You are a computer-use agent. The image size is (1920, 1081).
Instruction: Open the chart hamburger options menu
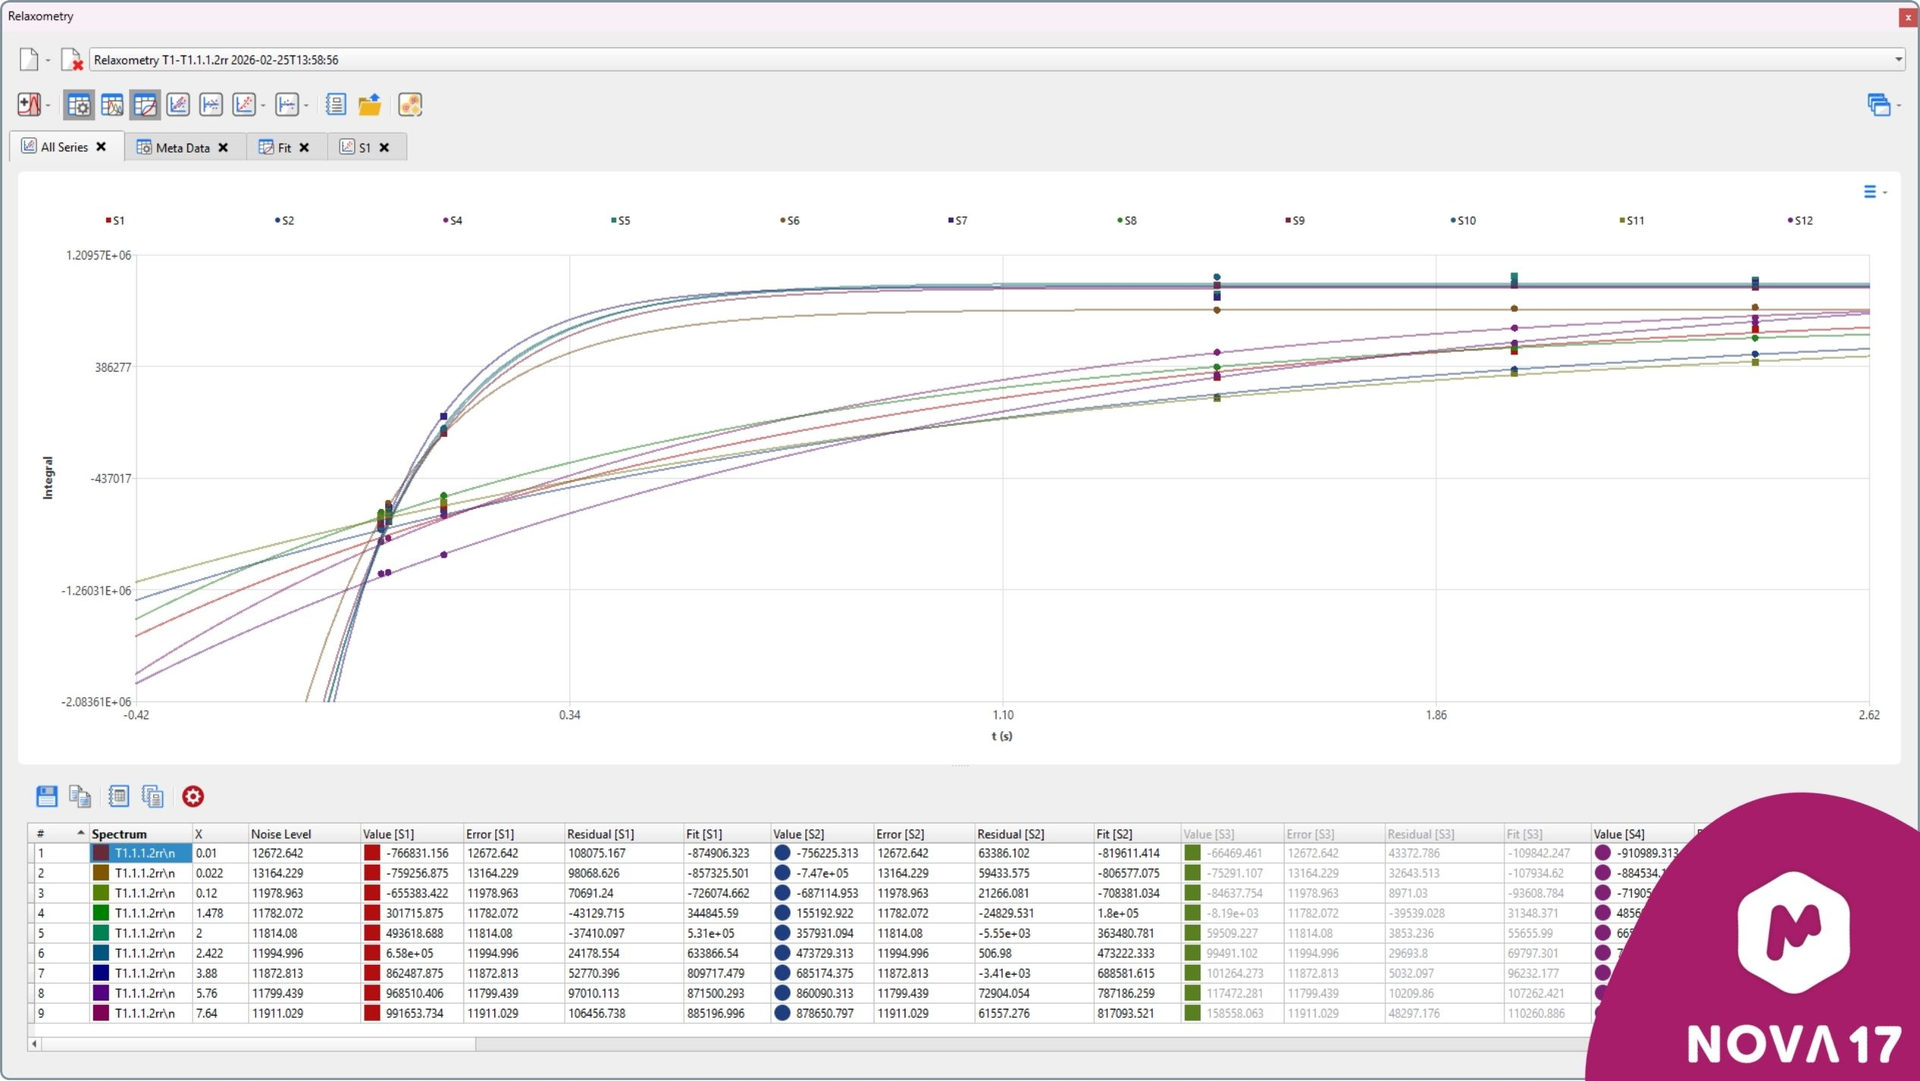(x=1869, y=192)
